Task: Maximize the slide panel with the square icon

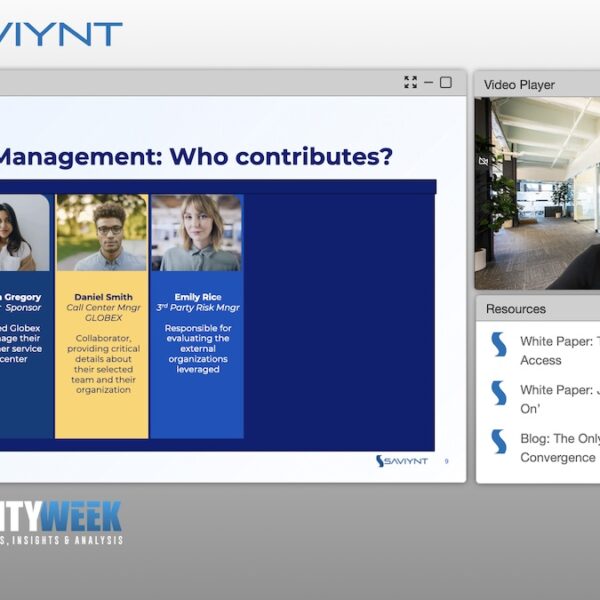Action: point(446,82)
